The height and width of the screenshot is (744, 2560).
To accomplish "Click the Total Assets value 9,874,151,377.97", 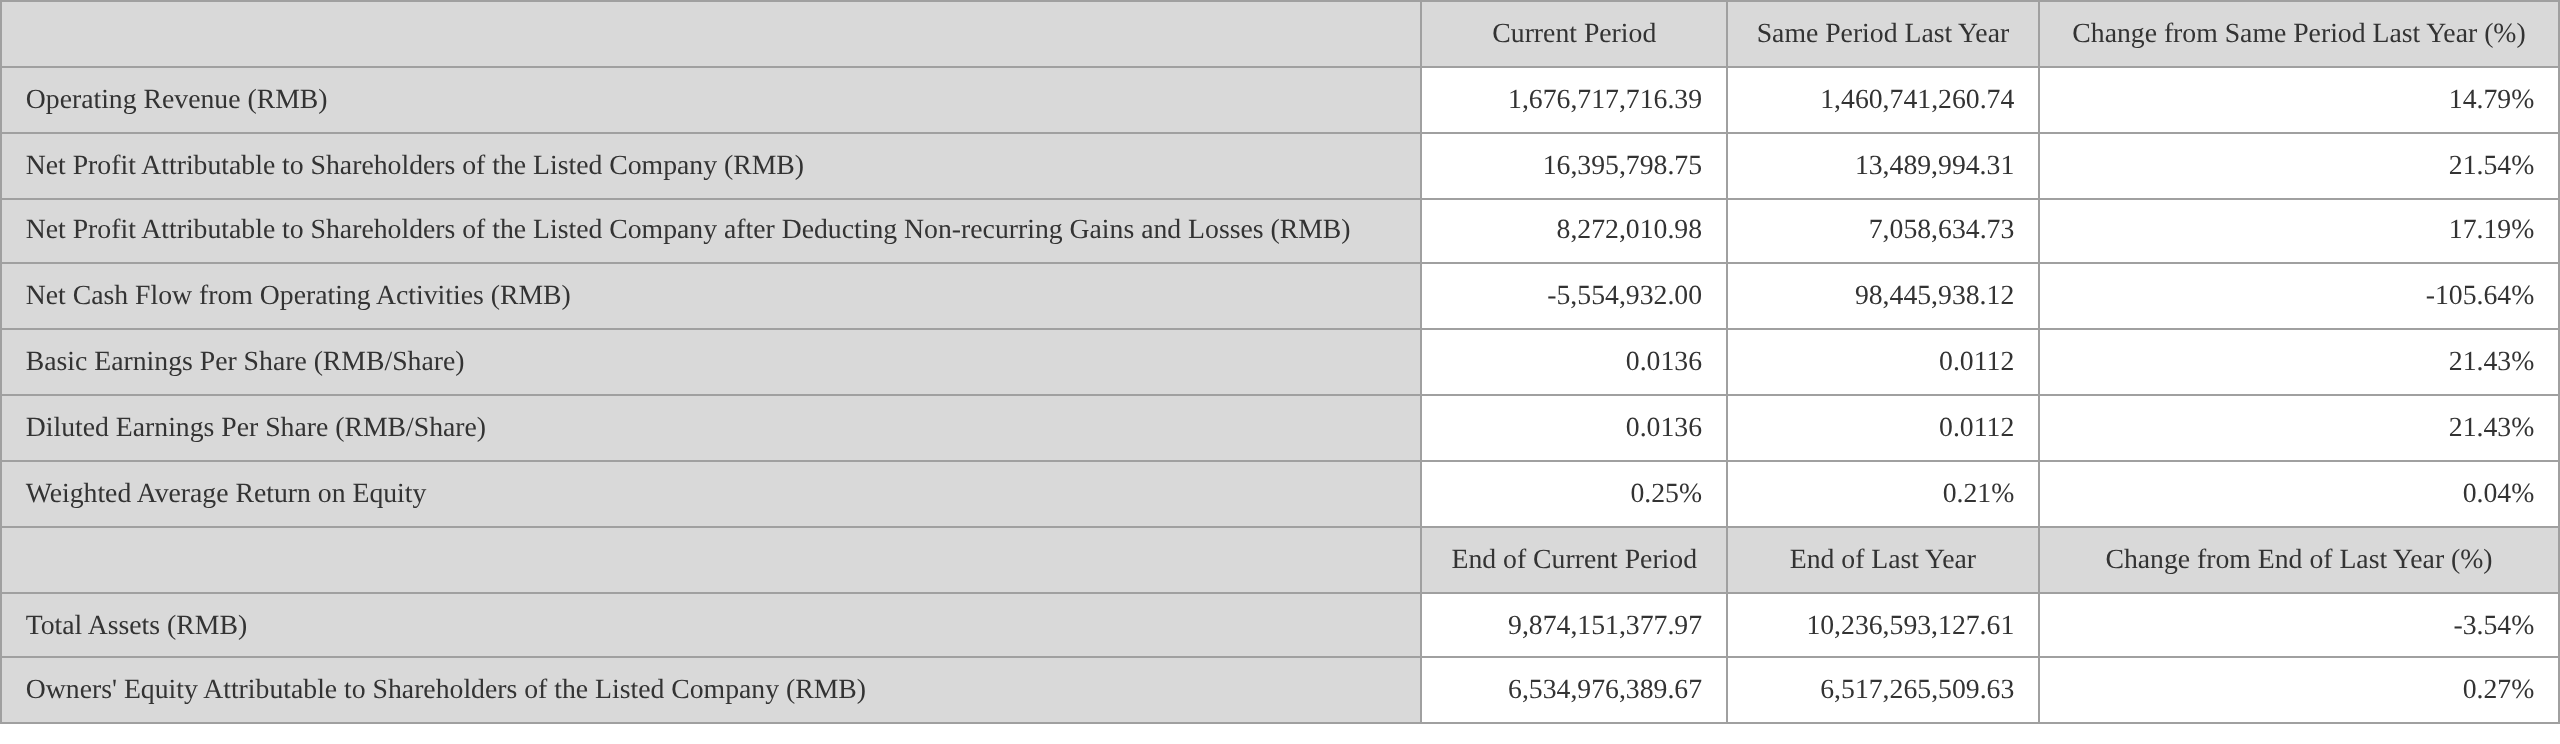I will [x=1604, y=626].
